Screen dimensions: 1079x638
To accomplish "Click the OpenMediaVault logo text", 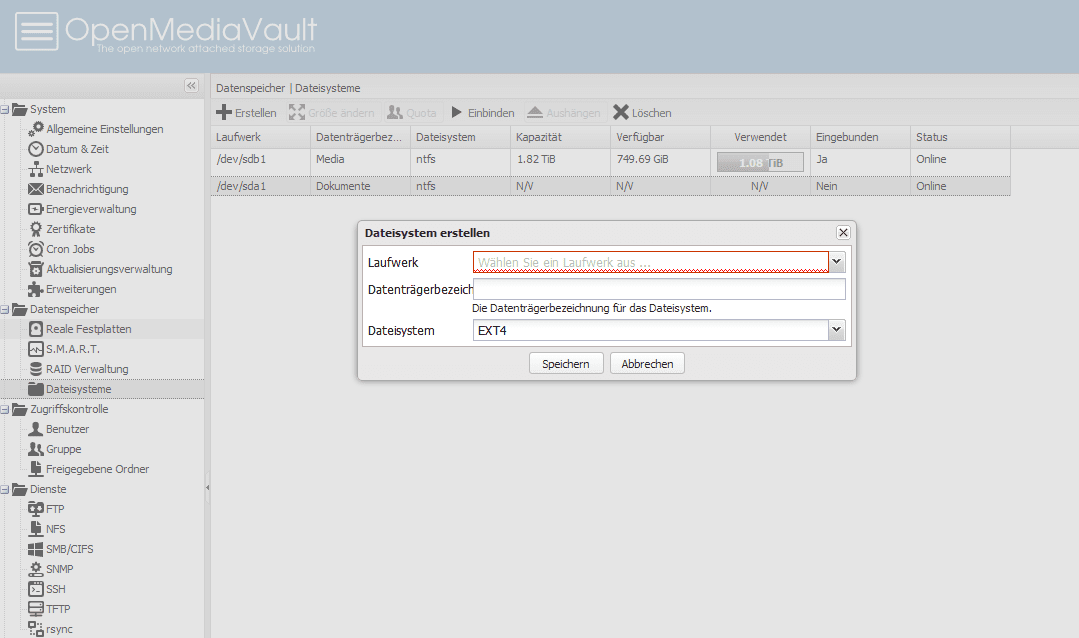I will (191, 32).
